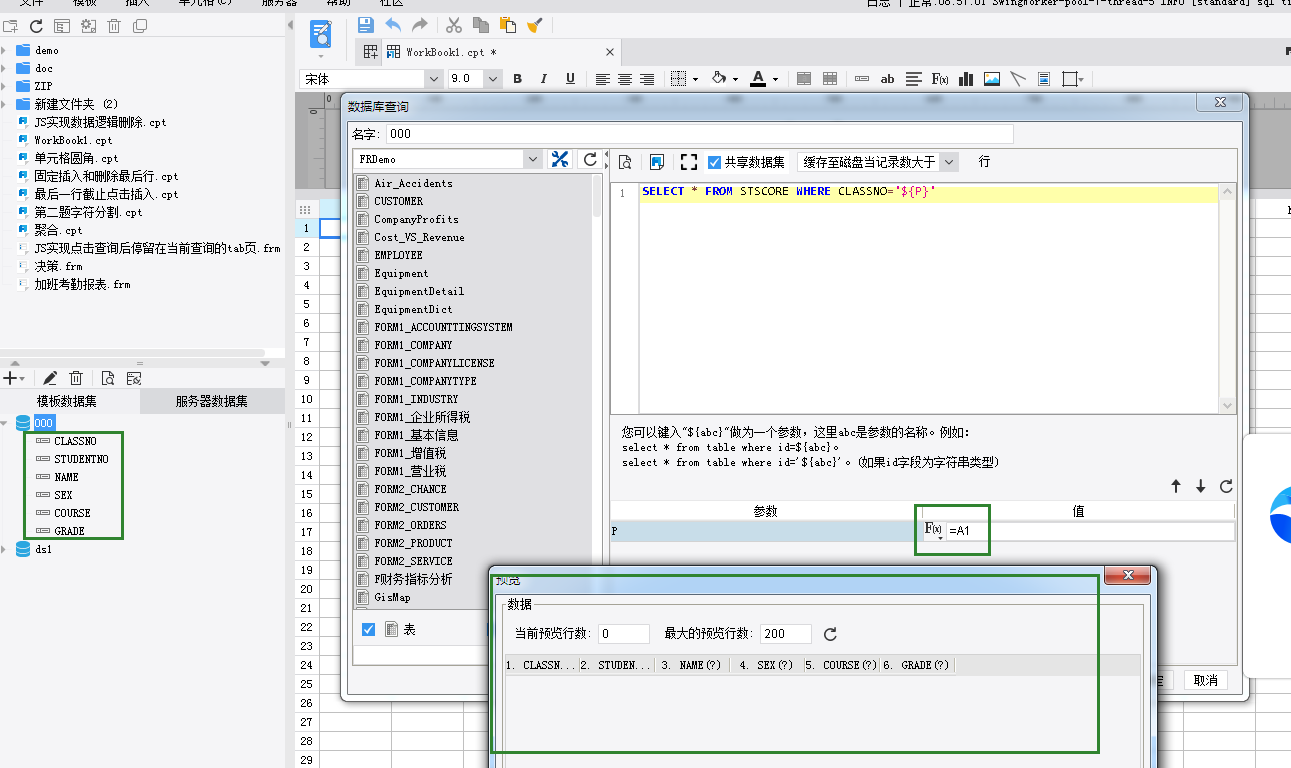This screenshot has width=1291, height=768.
Task: Toggle Italic formatting
Action: 544,79
